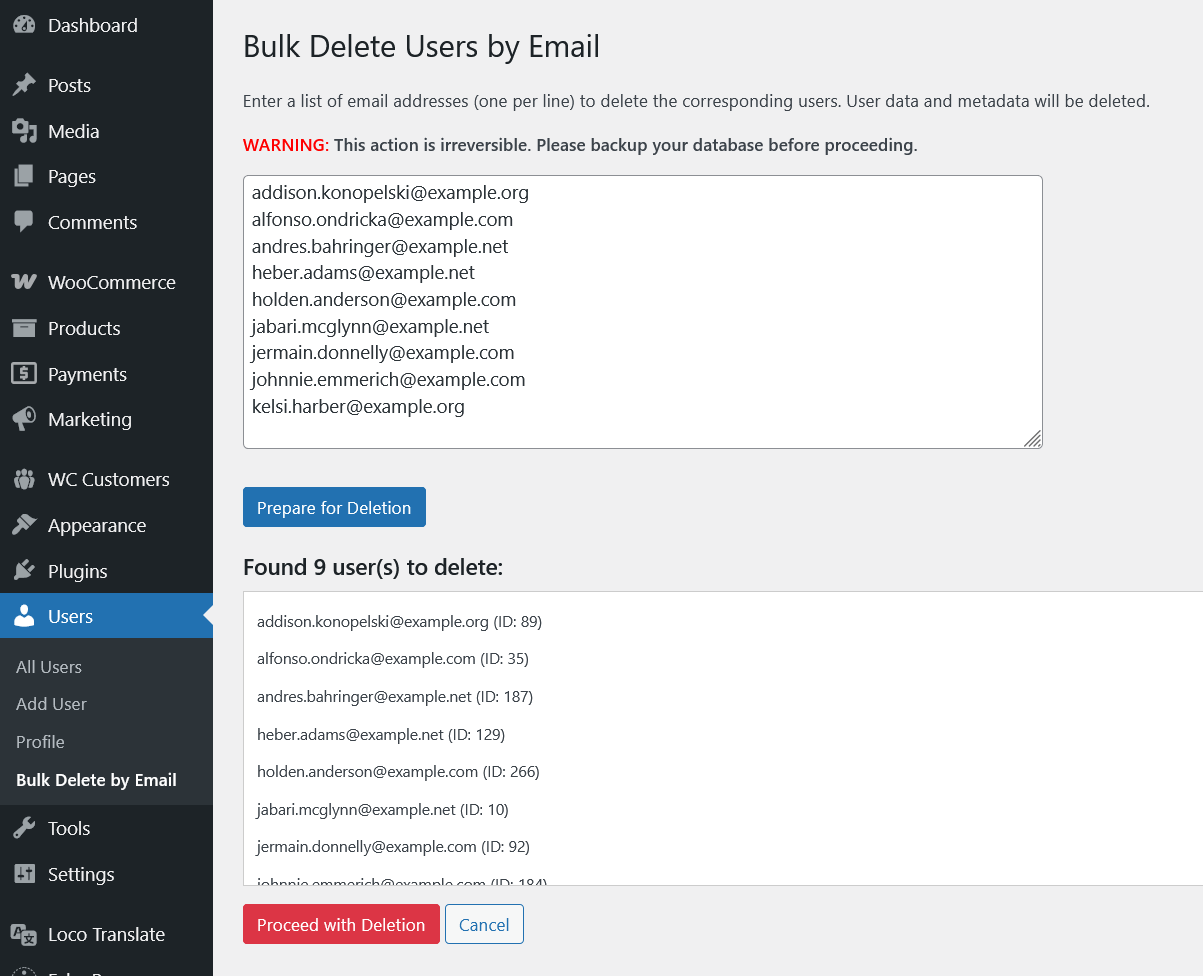Open Add User page

coord(51,704)
